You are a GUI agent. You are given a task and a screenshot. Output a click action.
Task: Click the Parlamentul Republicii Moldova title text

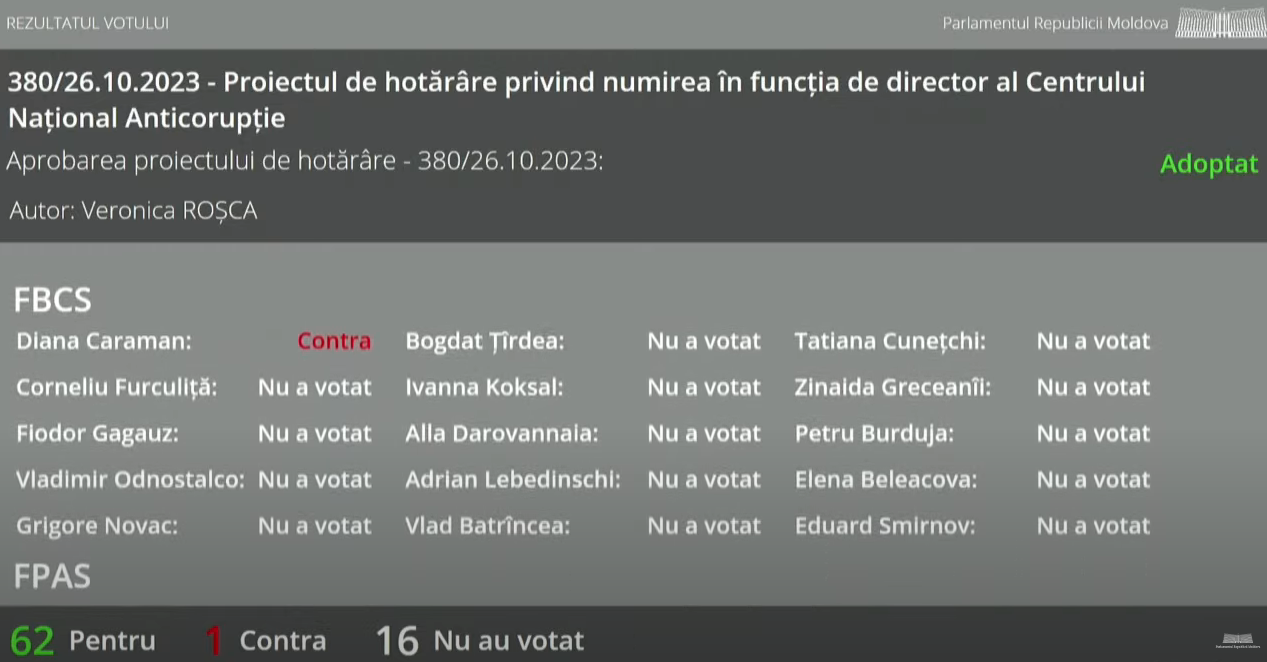(1055, 23)
